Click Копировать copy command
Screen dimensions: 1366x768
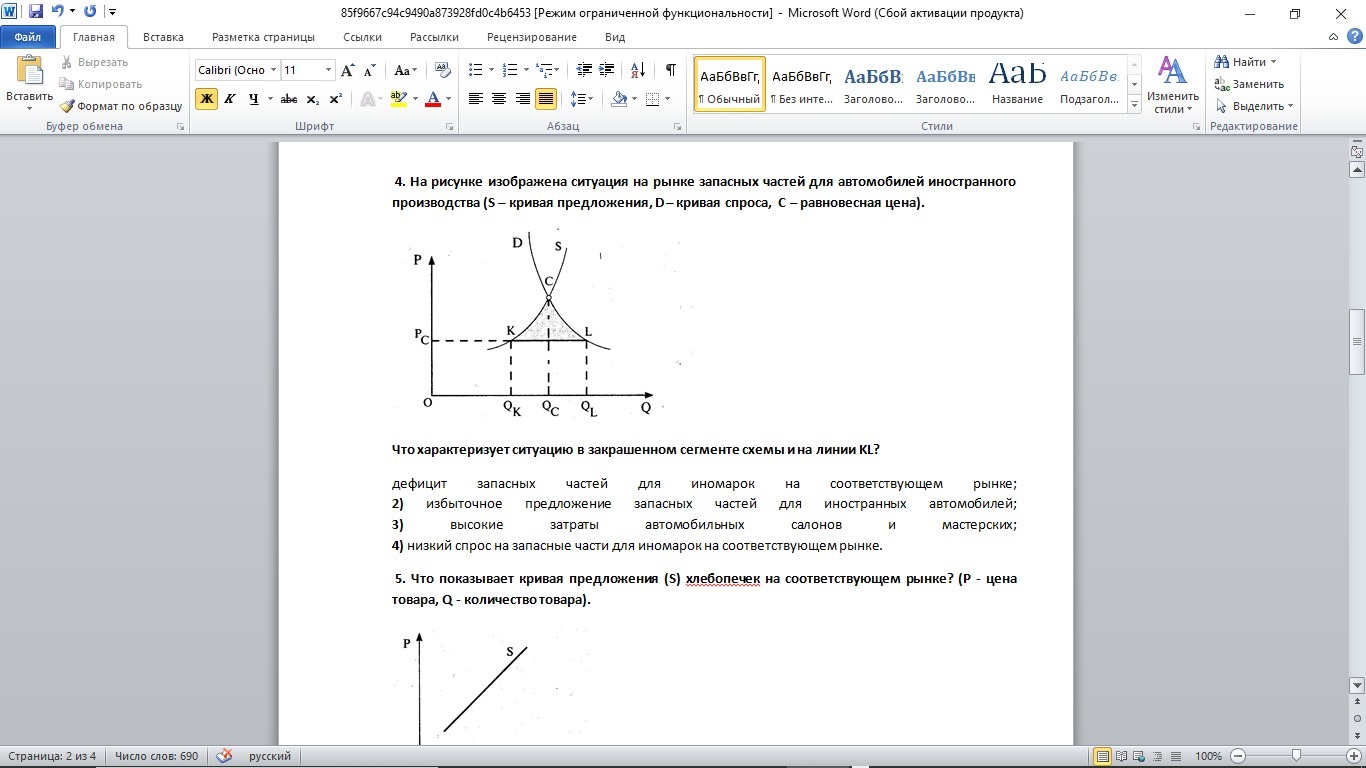click(x=101, y=84)
